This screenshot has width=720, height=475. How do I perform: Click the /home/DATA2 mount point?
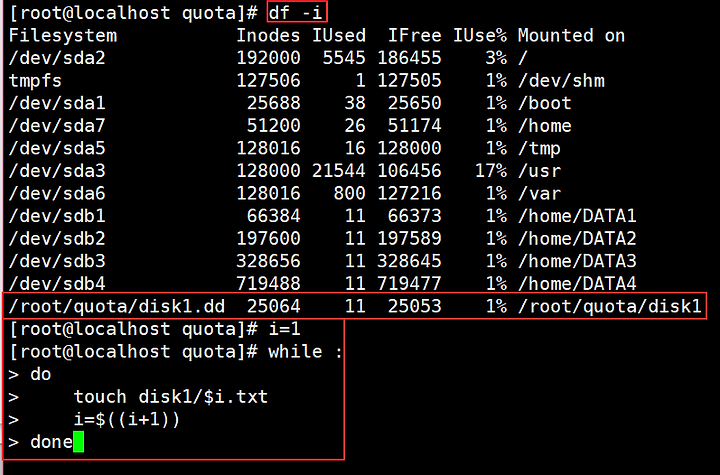tap(578, 238)
